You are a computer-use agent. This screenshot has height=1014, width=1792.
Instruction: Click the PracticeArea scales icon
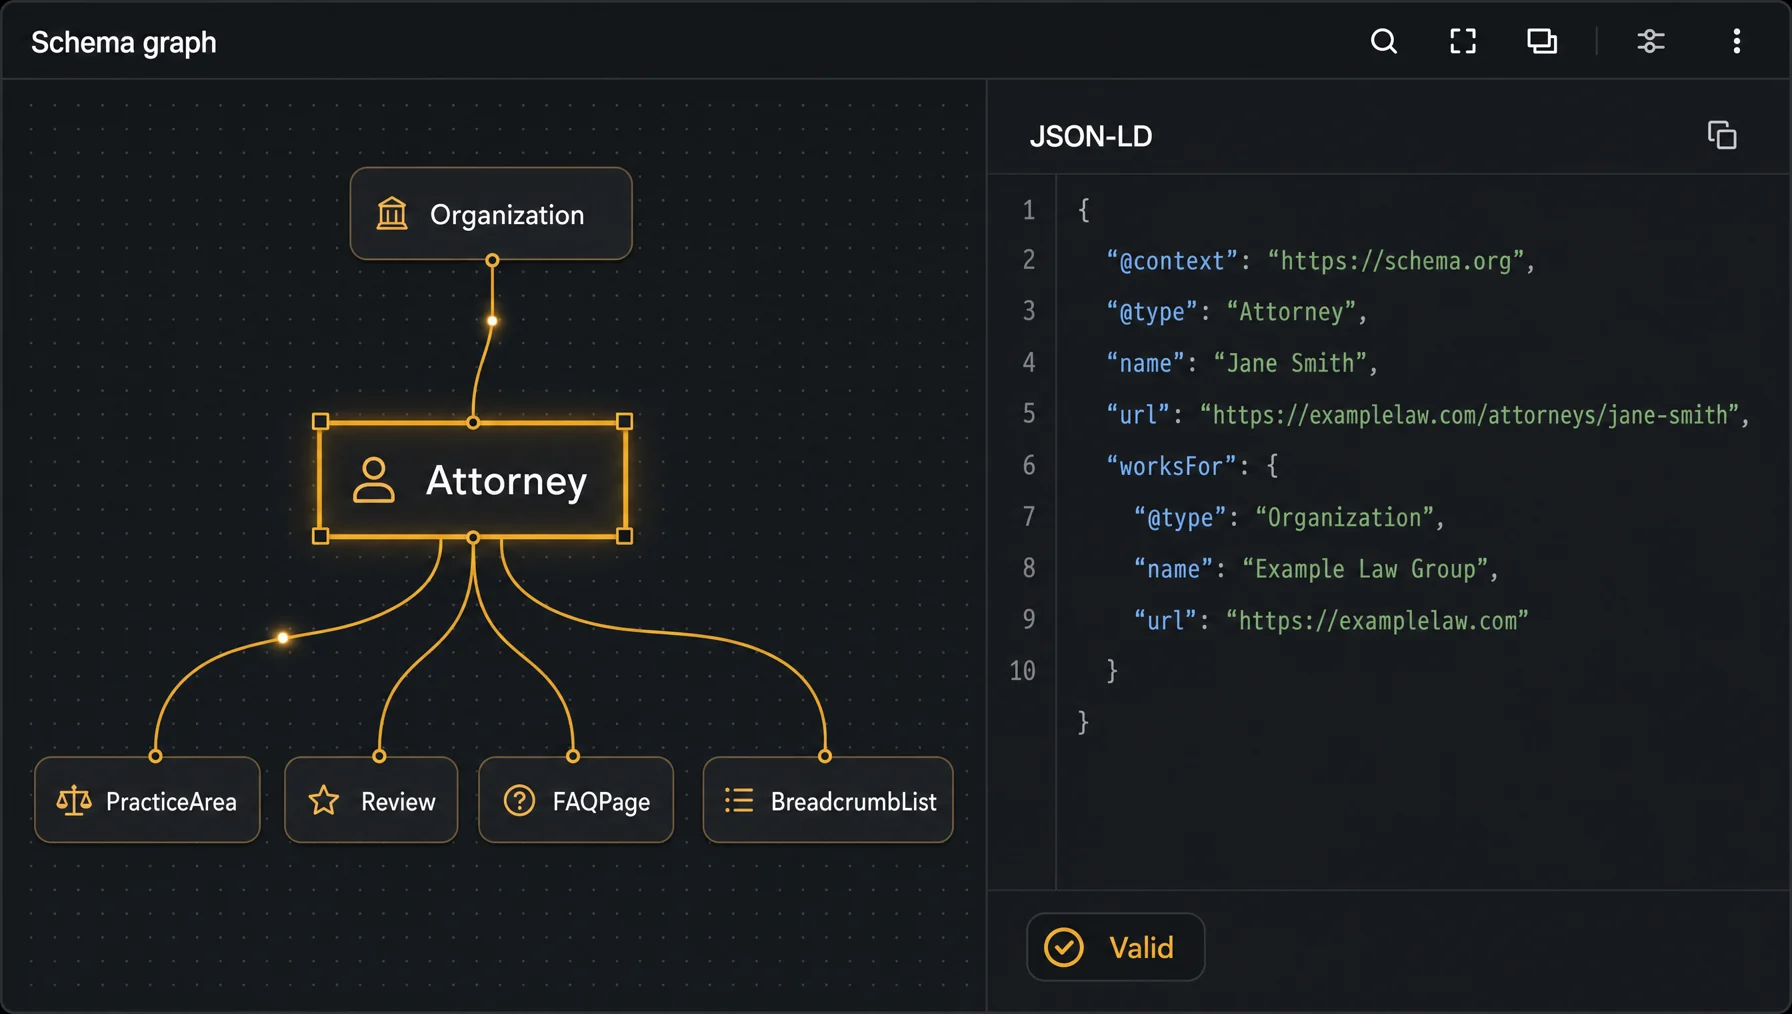(x=74, y=800)
